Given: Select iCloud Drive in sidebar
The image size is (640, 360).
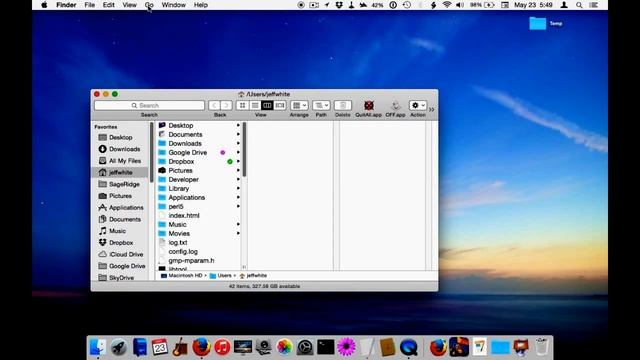Looking at the screenshot, I should pos(126,254).
